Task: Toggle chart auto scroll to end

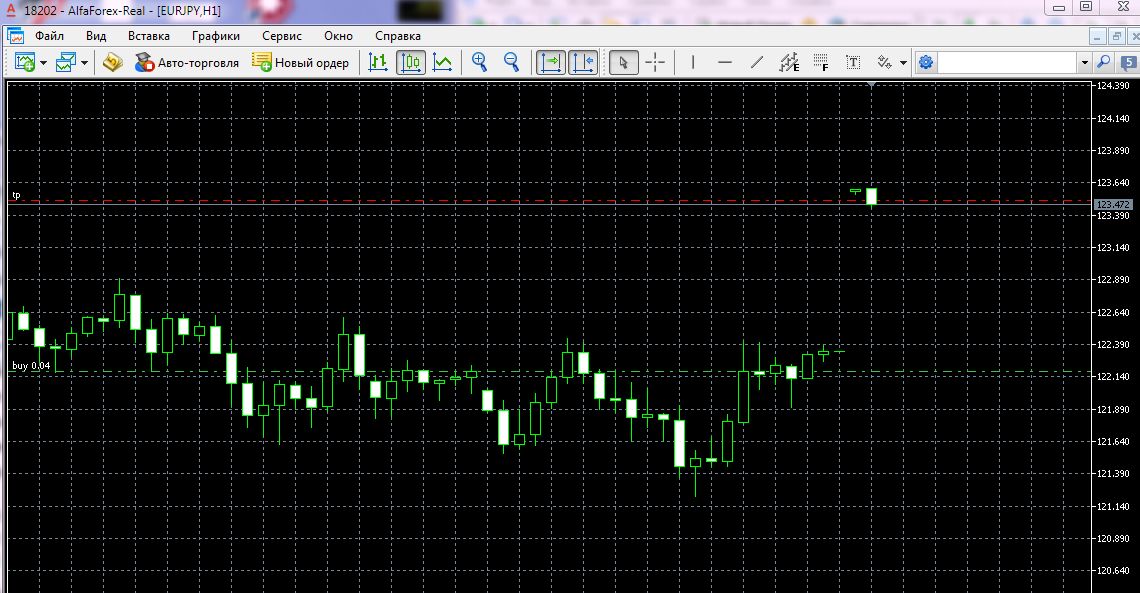Action: (x=550, y=62)
